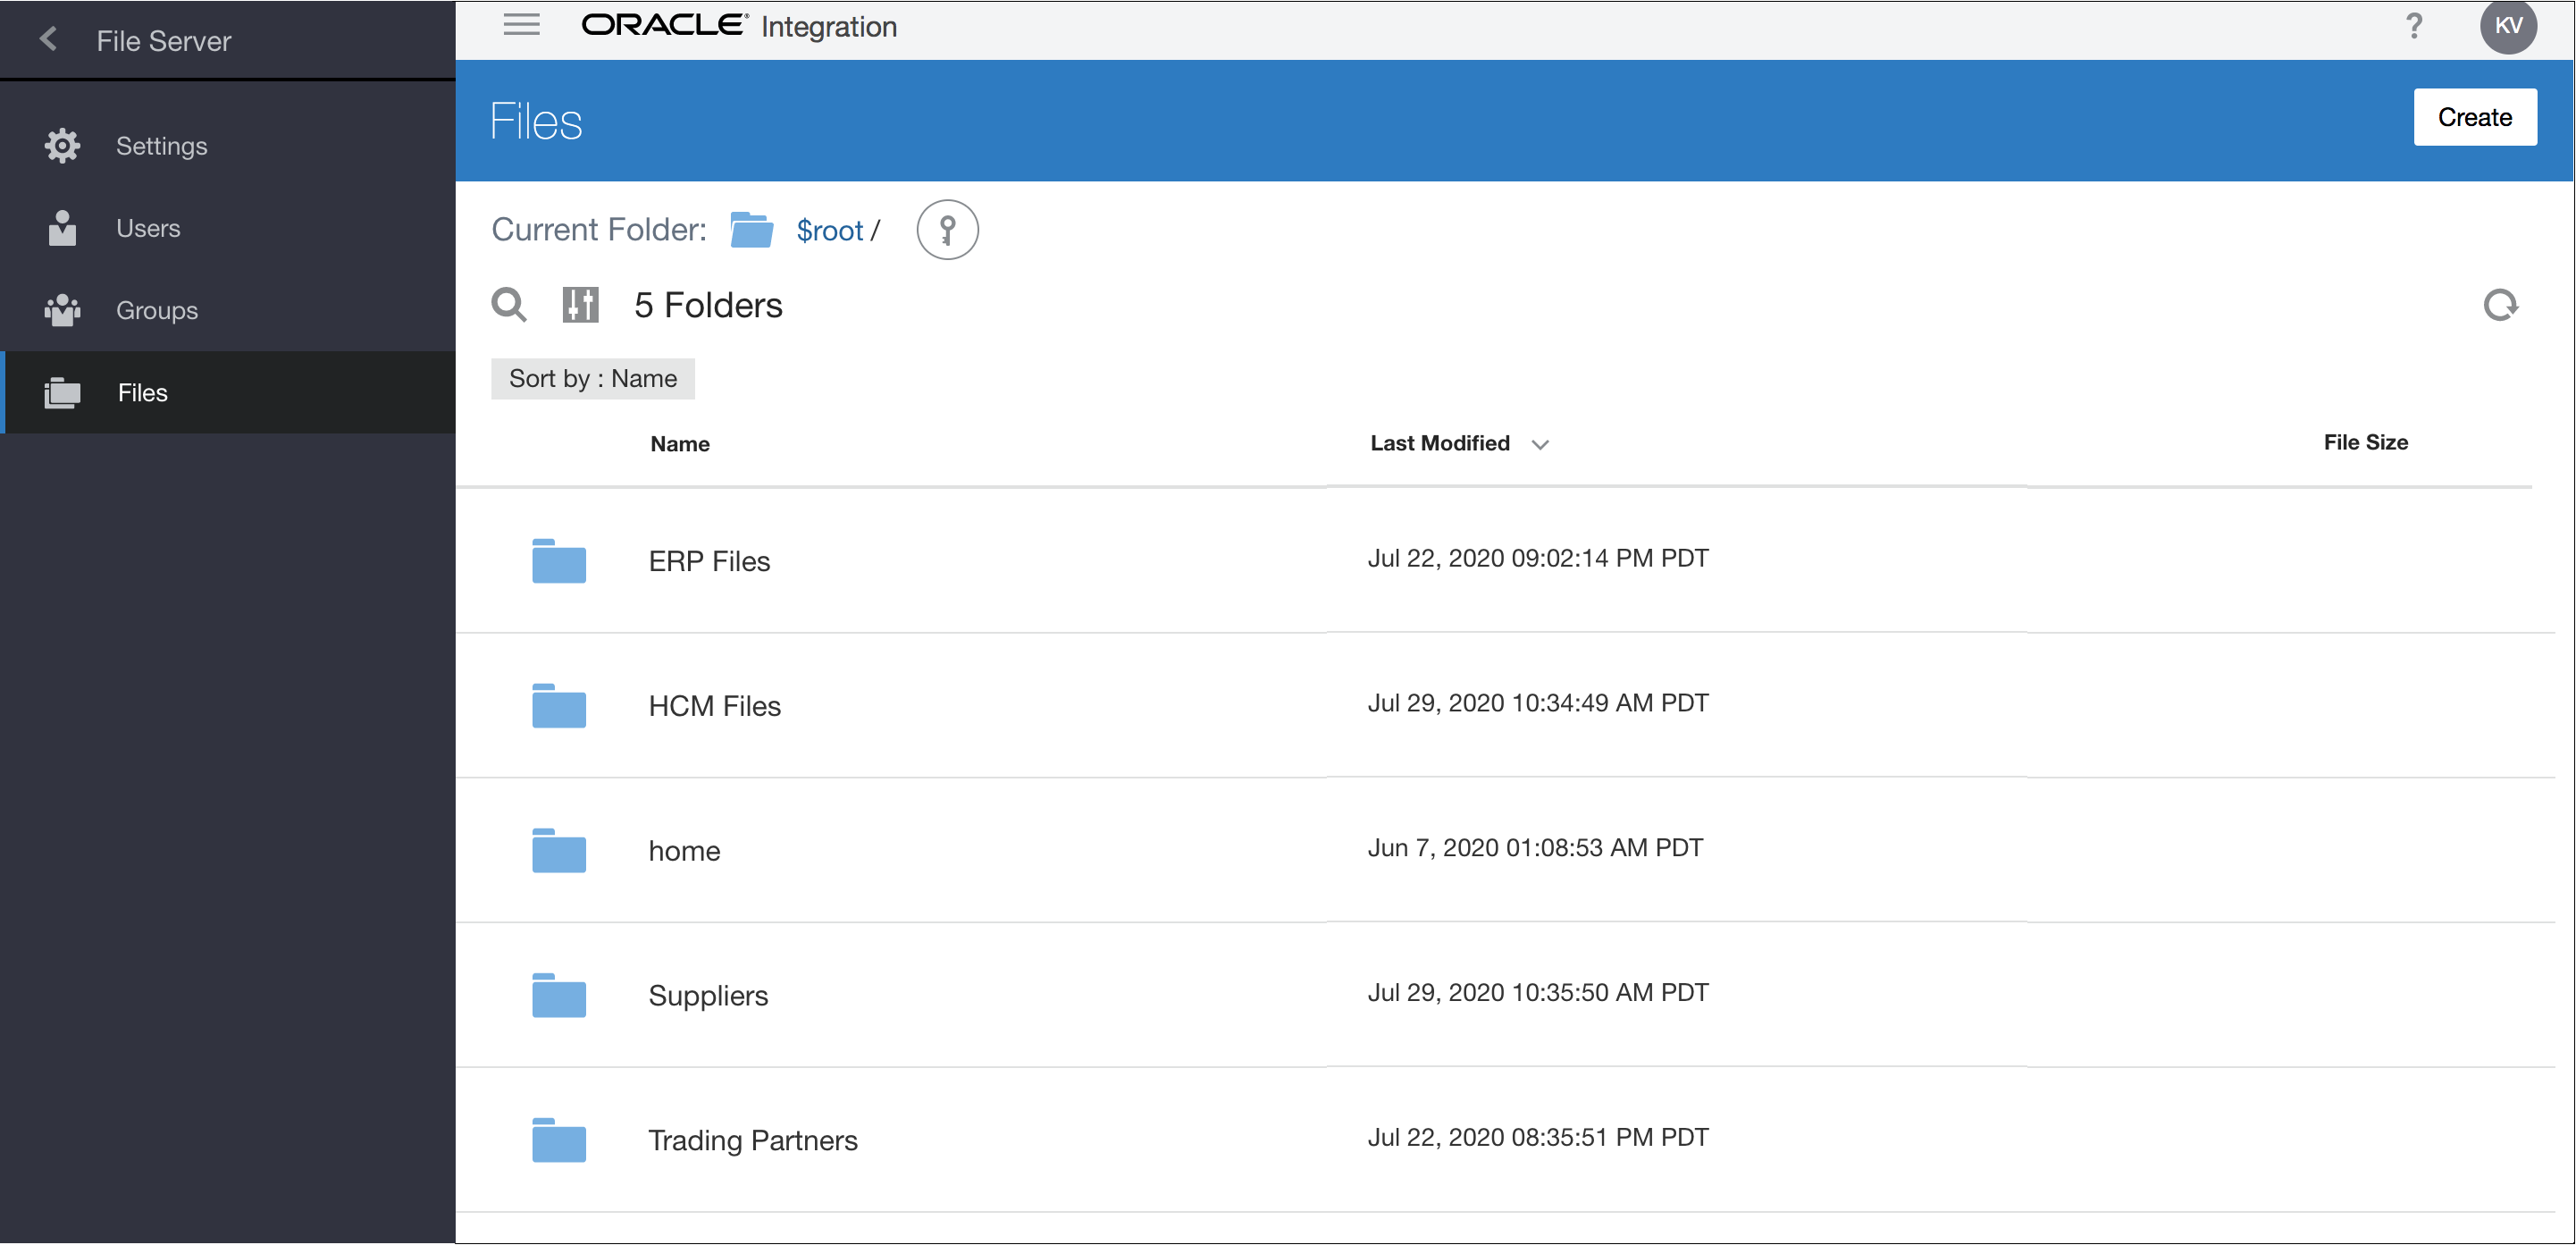This screenshot has height=1245, width=2576.
Task: Open the Trading Partners folder
Action: click(x=753, y=1139)
